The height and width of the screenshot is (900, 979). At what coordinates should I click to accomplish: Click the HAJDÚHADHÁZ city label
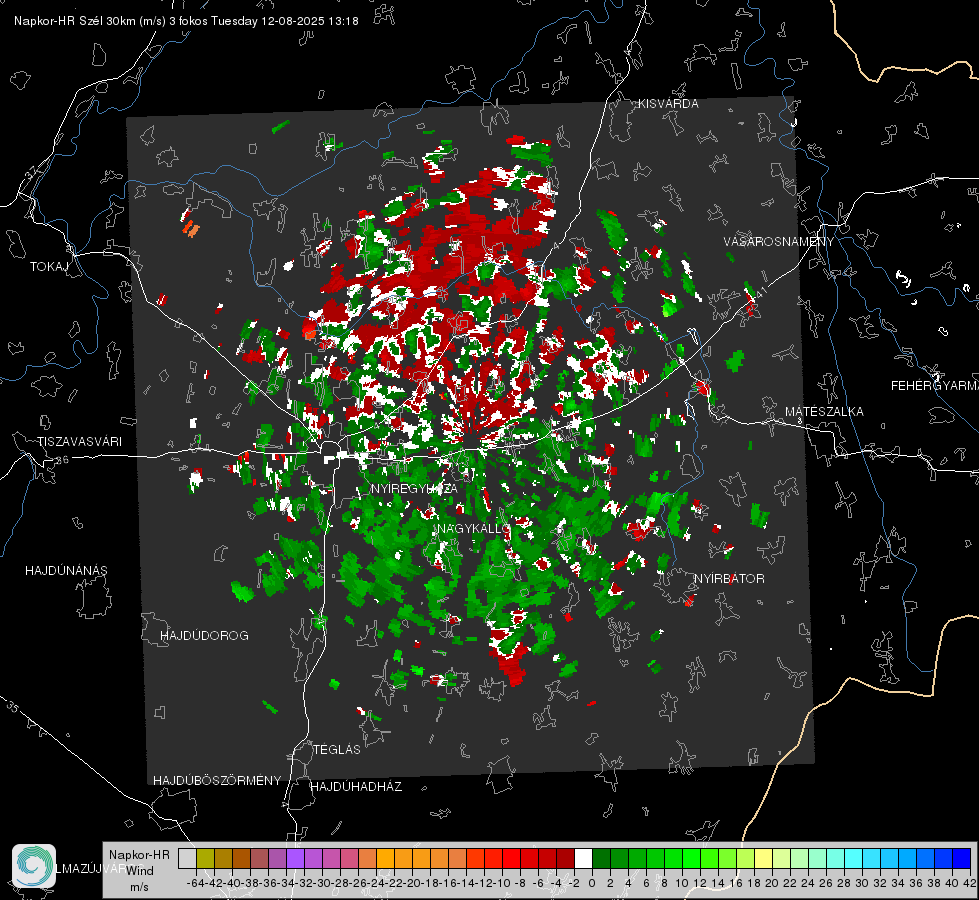(356, 787)
